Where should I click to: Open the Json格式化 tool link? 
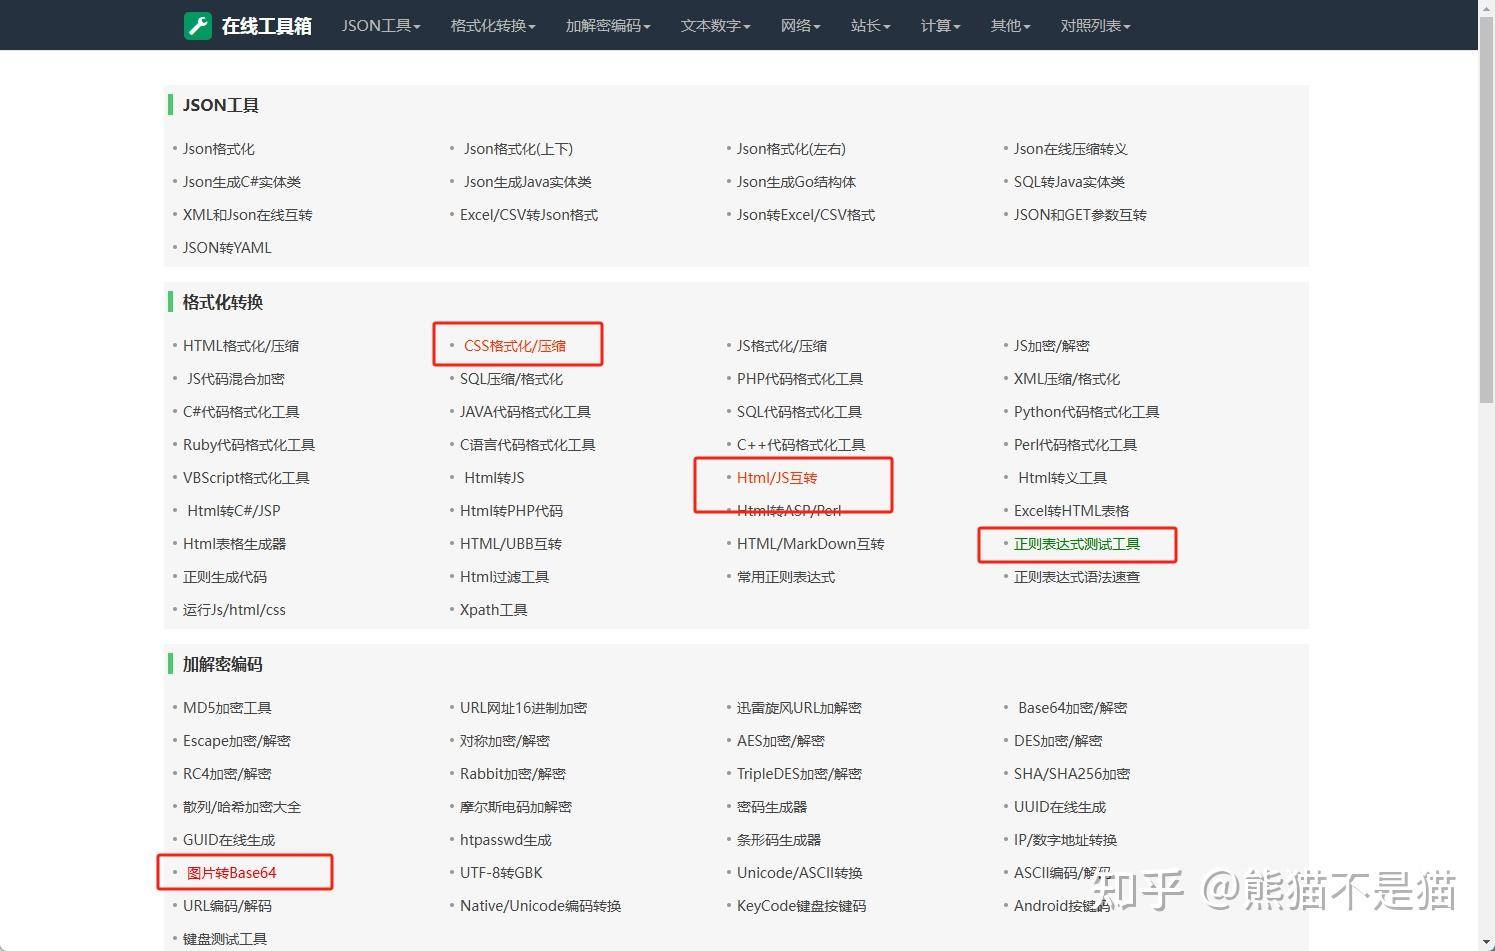[x=219, y=149]
